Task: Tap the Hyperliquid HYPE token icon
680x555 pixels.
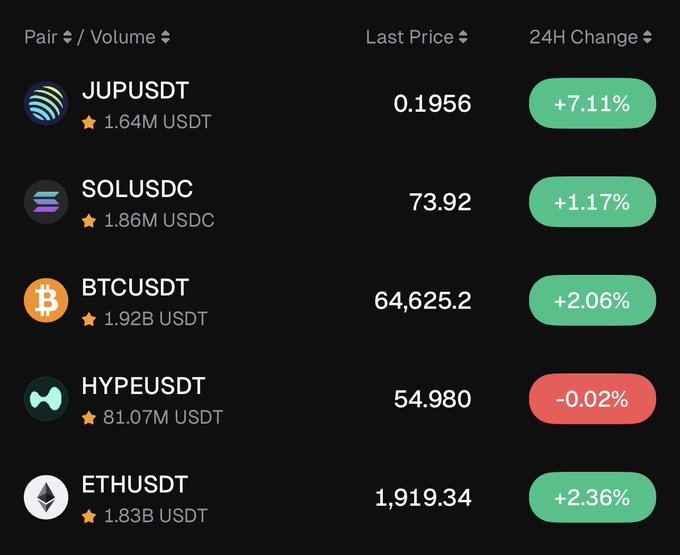Action: 46,398
